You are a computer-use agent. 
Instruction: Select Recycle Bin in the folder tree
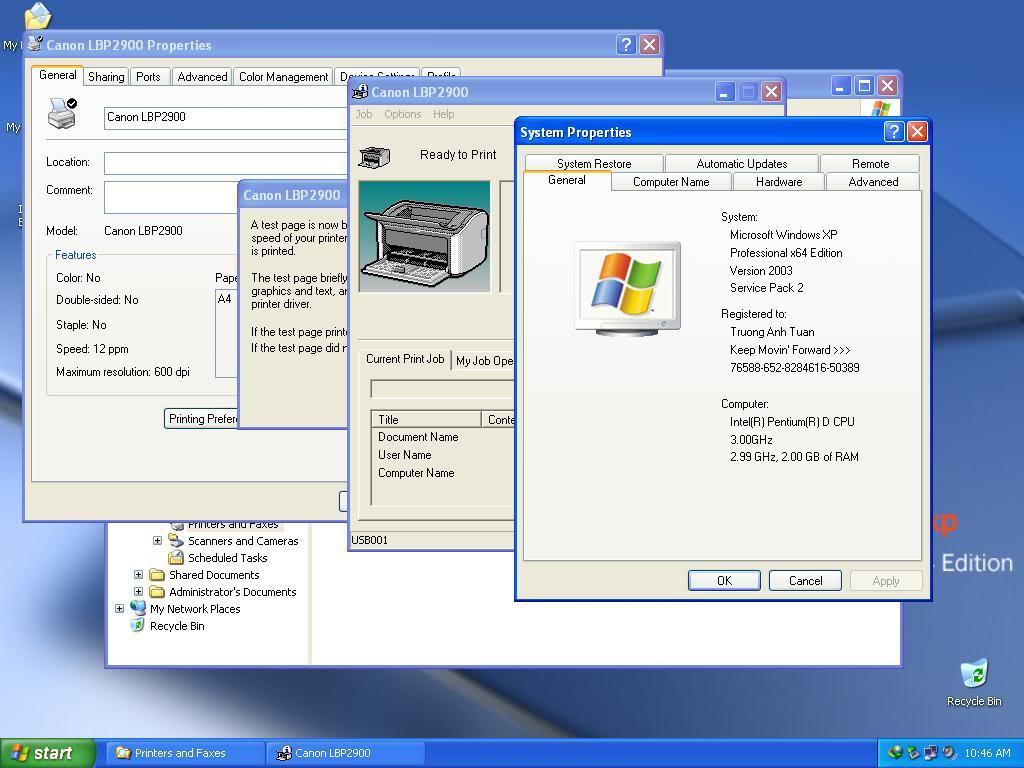(x=177, y=626)
